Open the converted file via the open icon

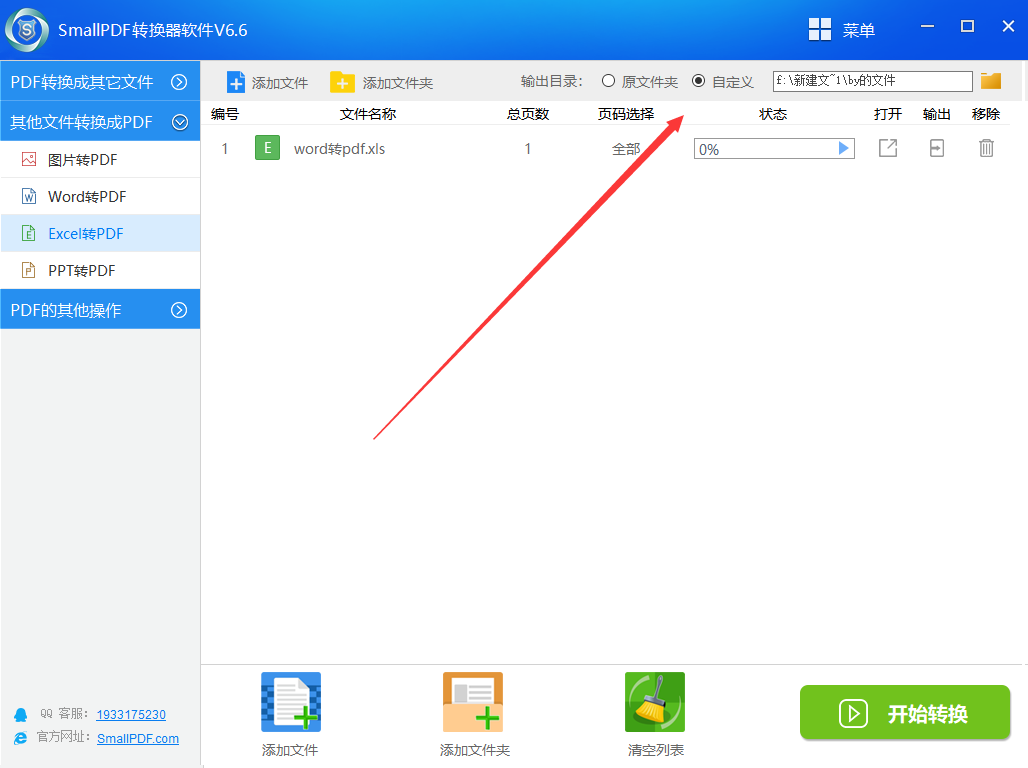(887, 148)
